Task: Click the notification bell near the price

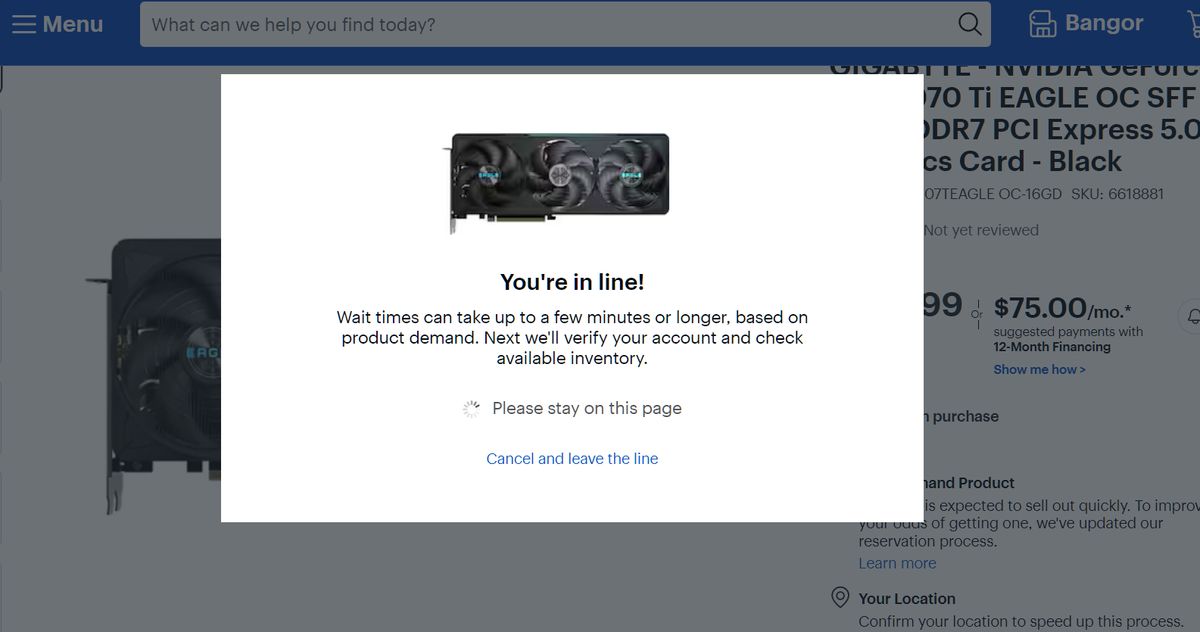Action: click(x=1192, y=315)
